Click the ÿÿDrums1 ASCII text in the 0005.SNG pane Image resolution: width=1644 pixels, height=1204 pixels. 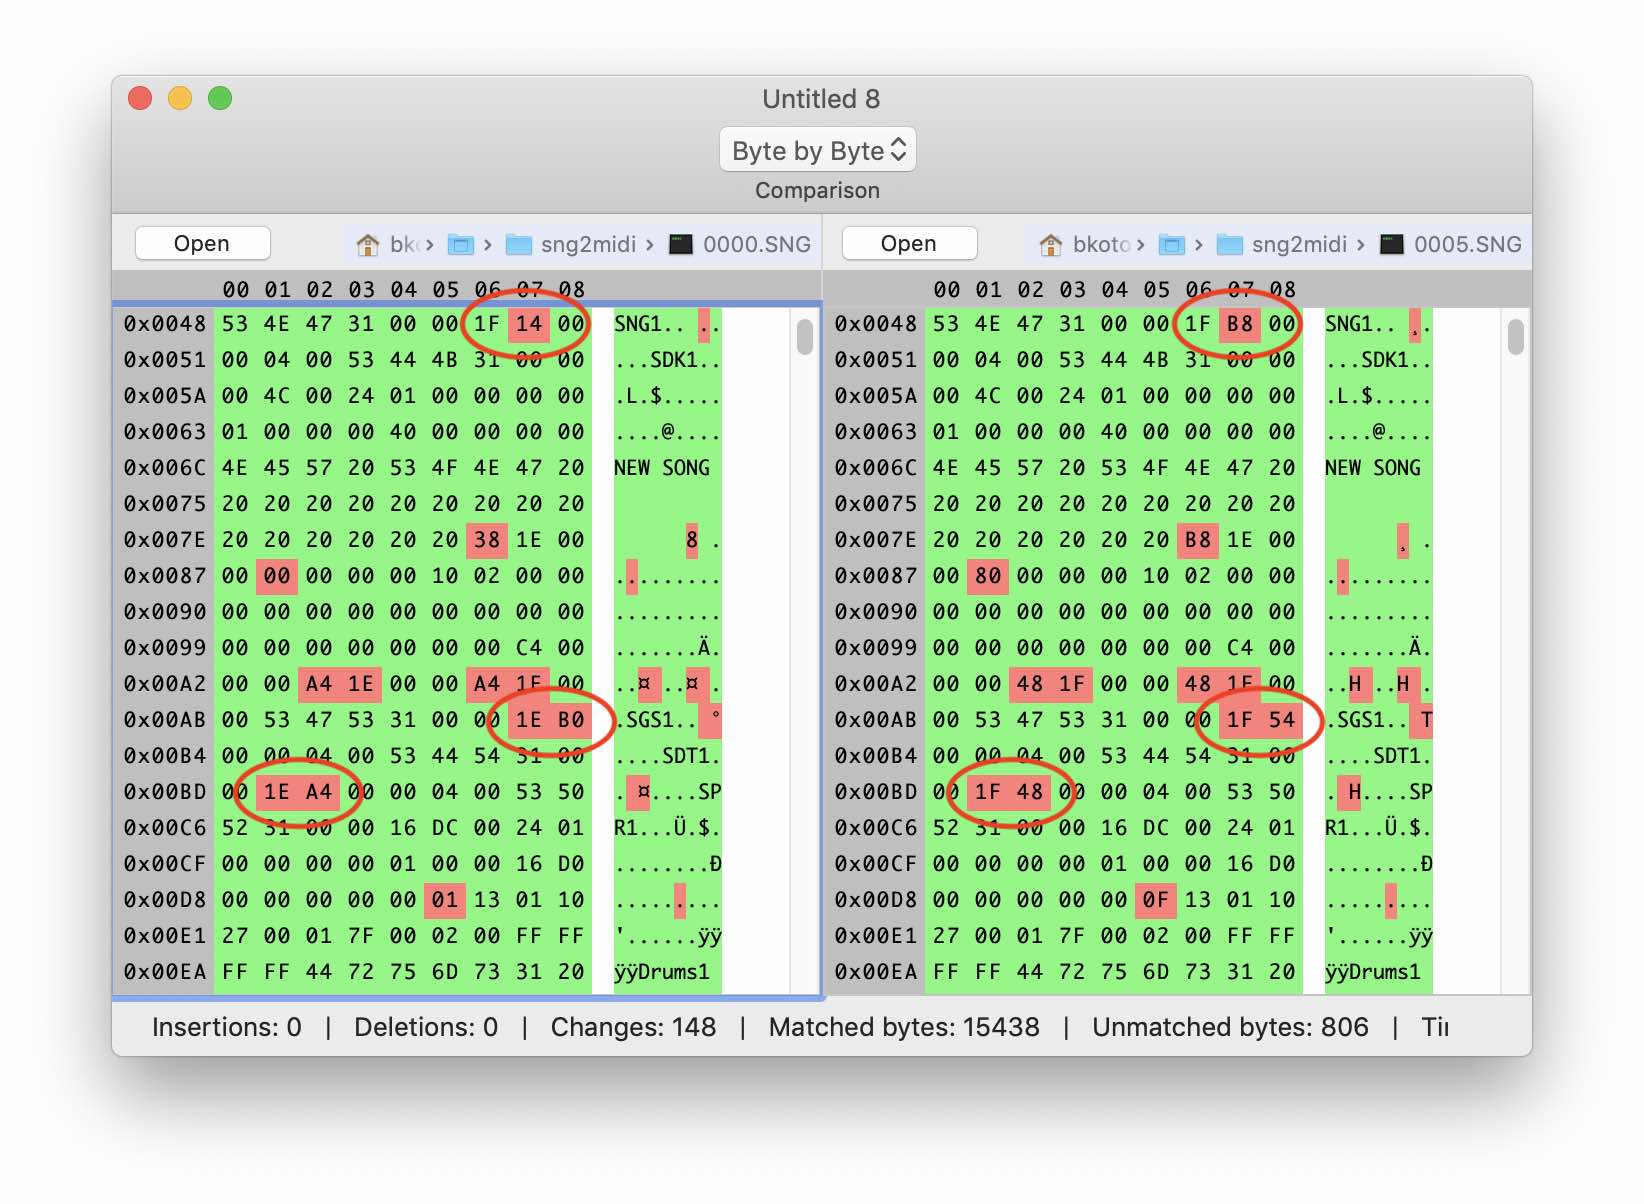pyautogui.click(x=1373, y=972)
